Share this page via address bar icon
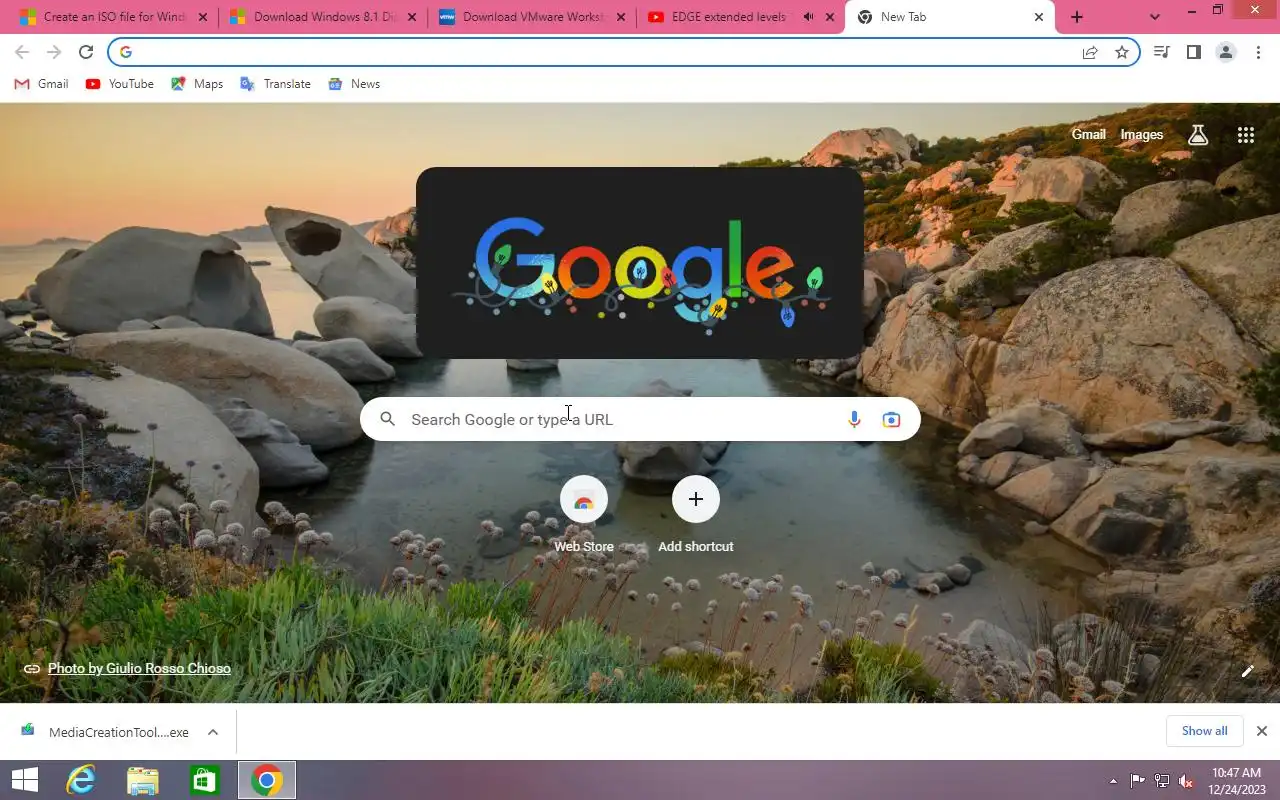 [1090, 52]
